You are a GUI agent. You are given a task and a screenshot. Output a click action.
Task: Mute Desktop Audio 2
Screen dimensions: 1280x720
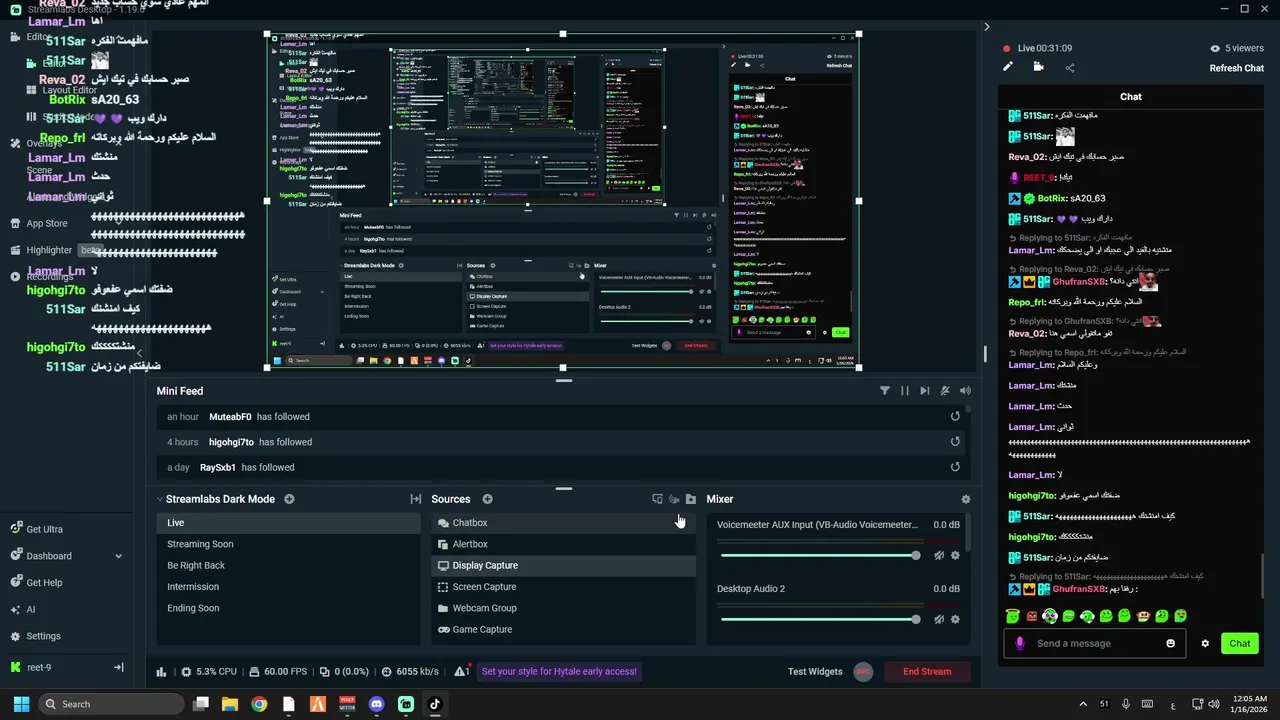click(939, 619)
